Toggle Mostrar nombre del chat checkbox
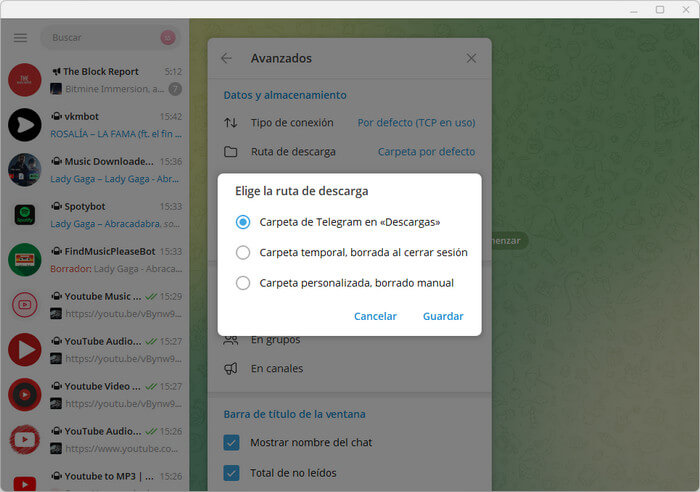This screenshot has height=492, width=700. (231, 442)
